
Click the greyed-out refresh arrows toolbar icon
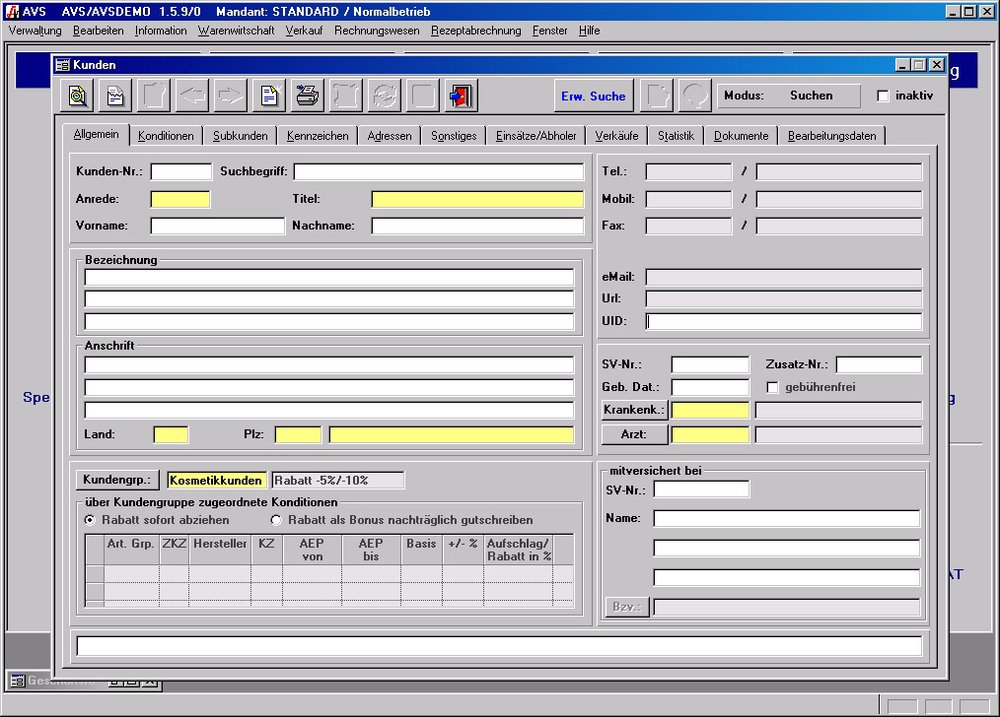pos(384,96)
